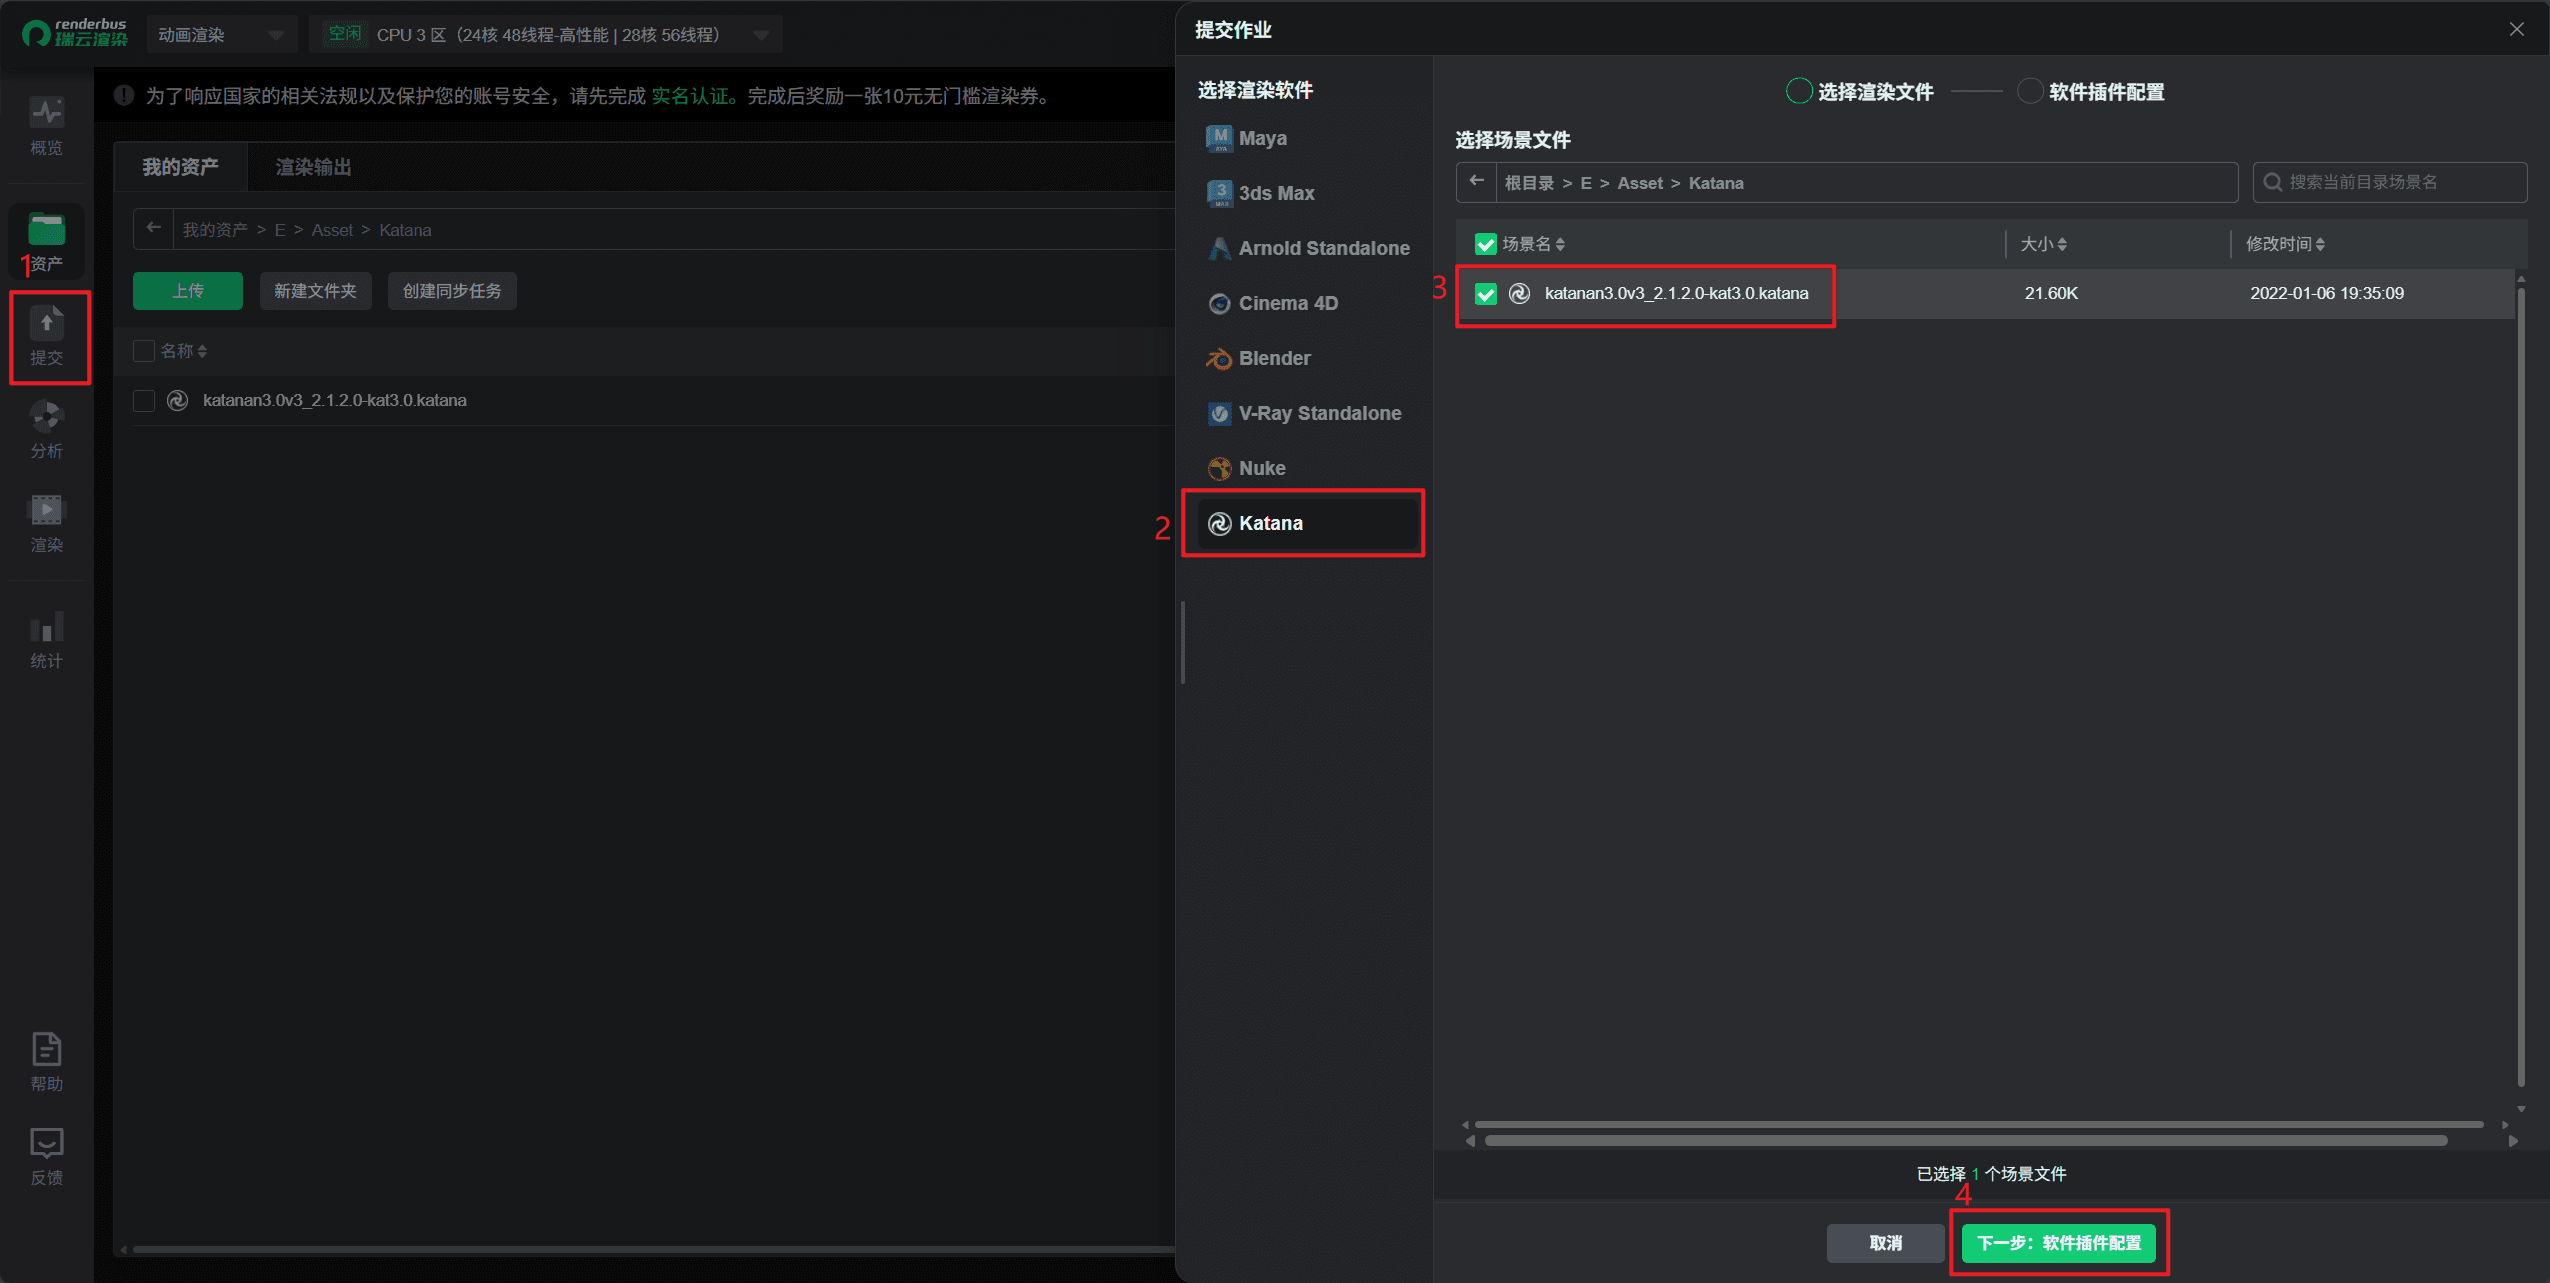
Task: Click the green 上传 upload button
Action: coord(188,291)
